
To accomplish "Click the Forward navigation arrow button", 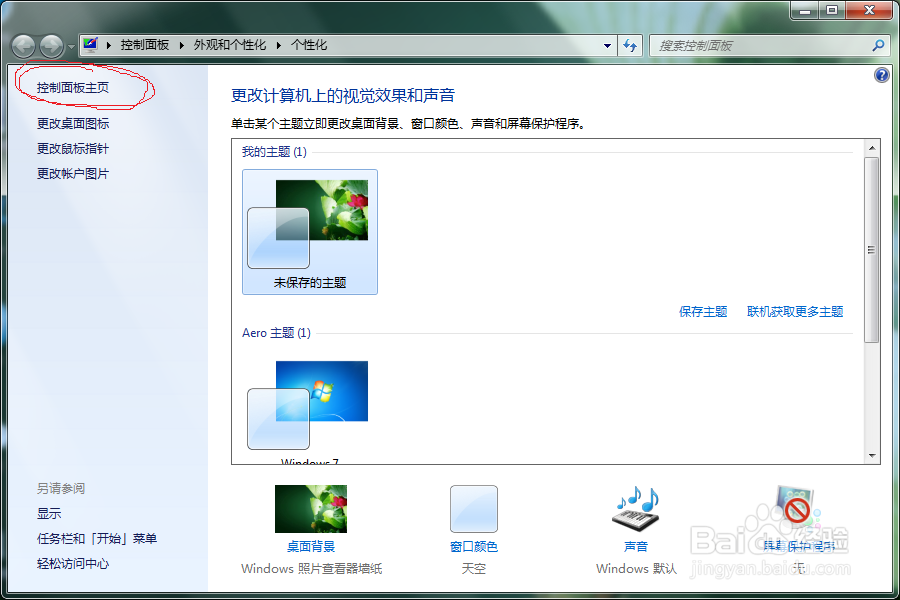I will point(52,46).
